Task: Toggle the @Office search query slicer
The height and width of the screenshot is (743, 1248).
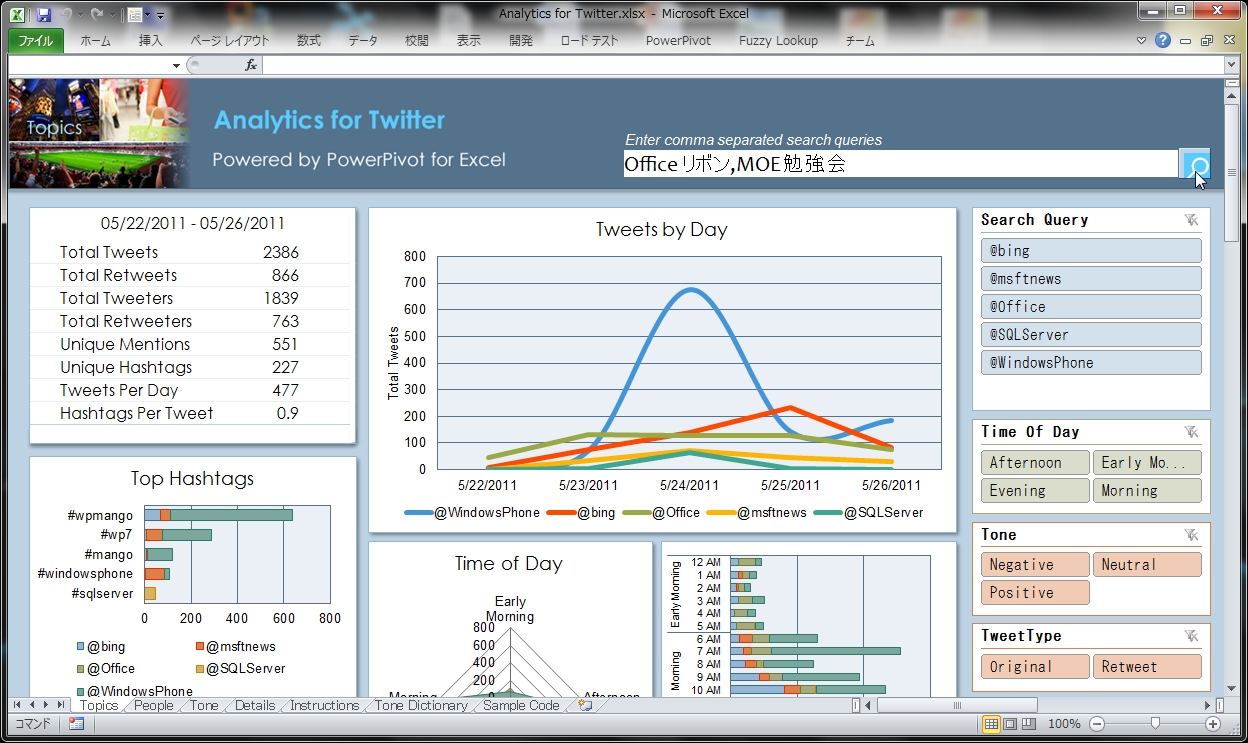Action: [1091, 306]
